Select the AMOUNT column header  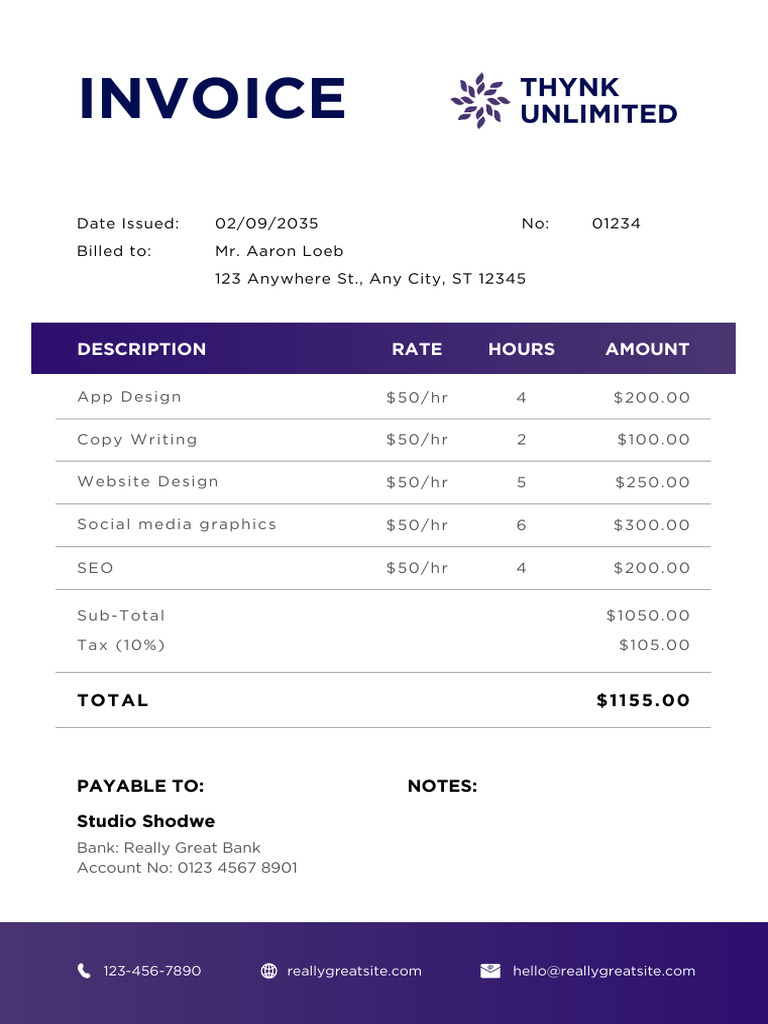(647, 349)
